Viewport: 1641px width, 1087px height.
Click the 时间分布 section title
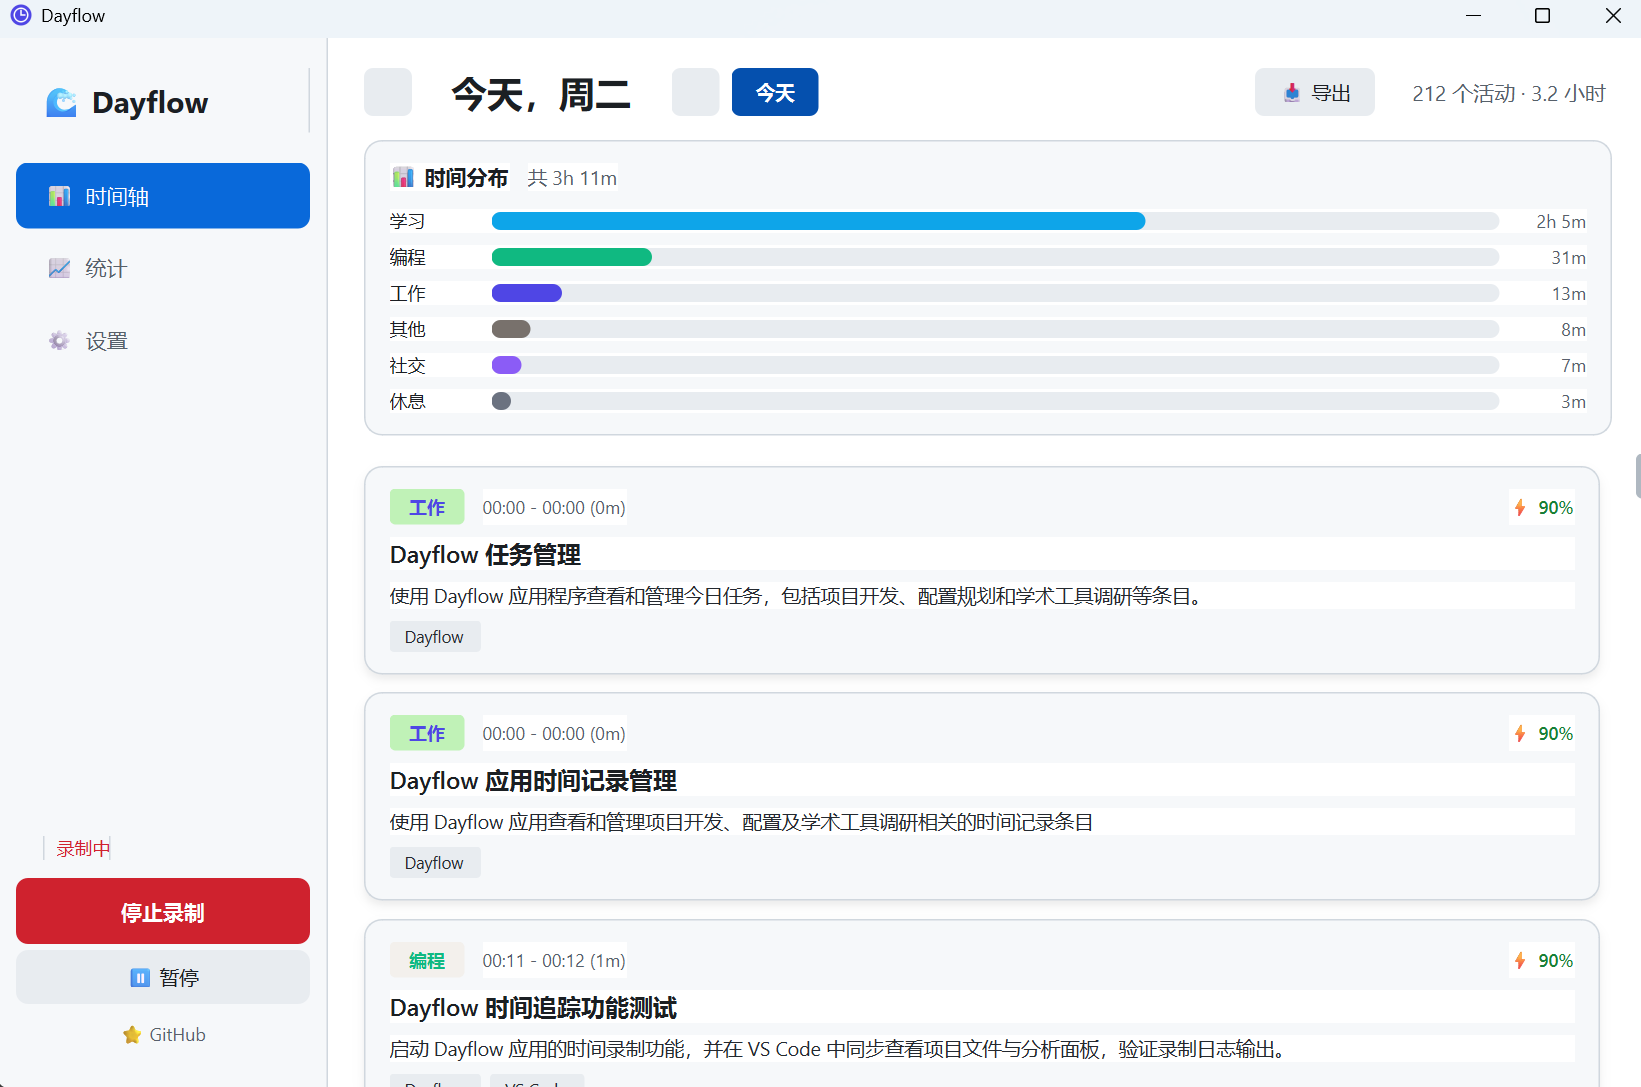pyautogui.click(x=466, y=178)
